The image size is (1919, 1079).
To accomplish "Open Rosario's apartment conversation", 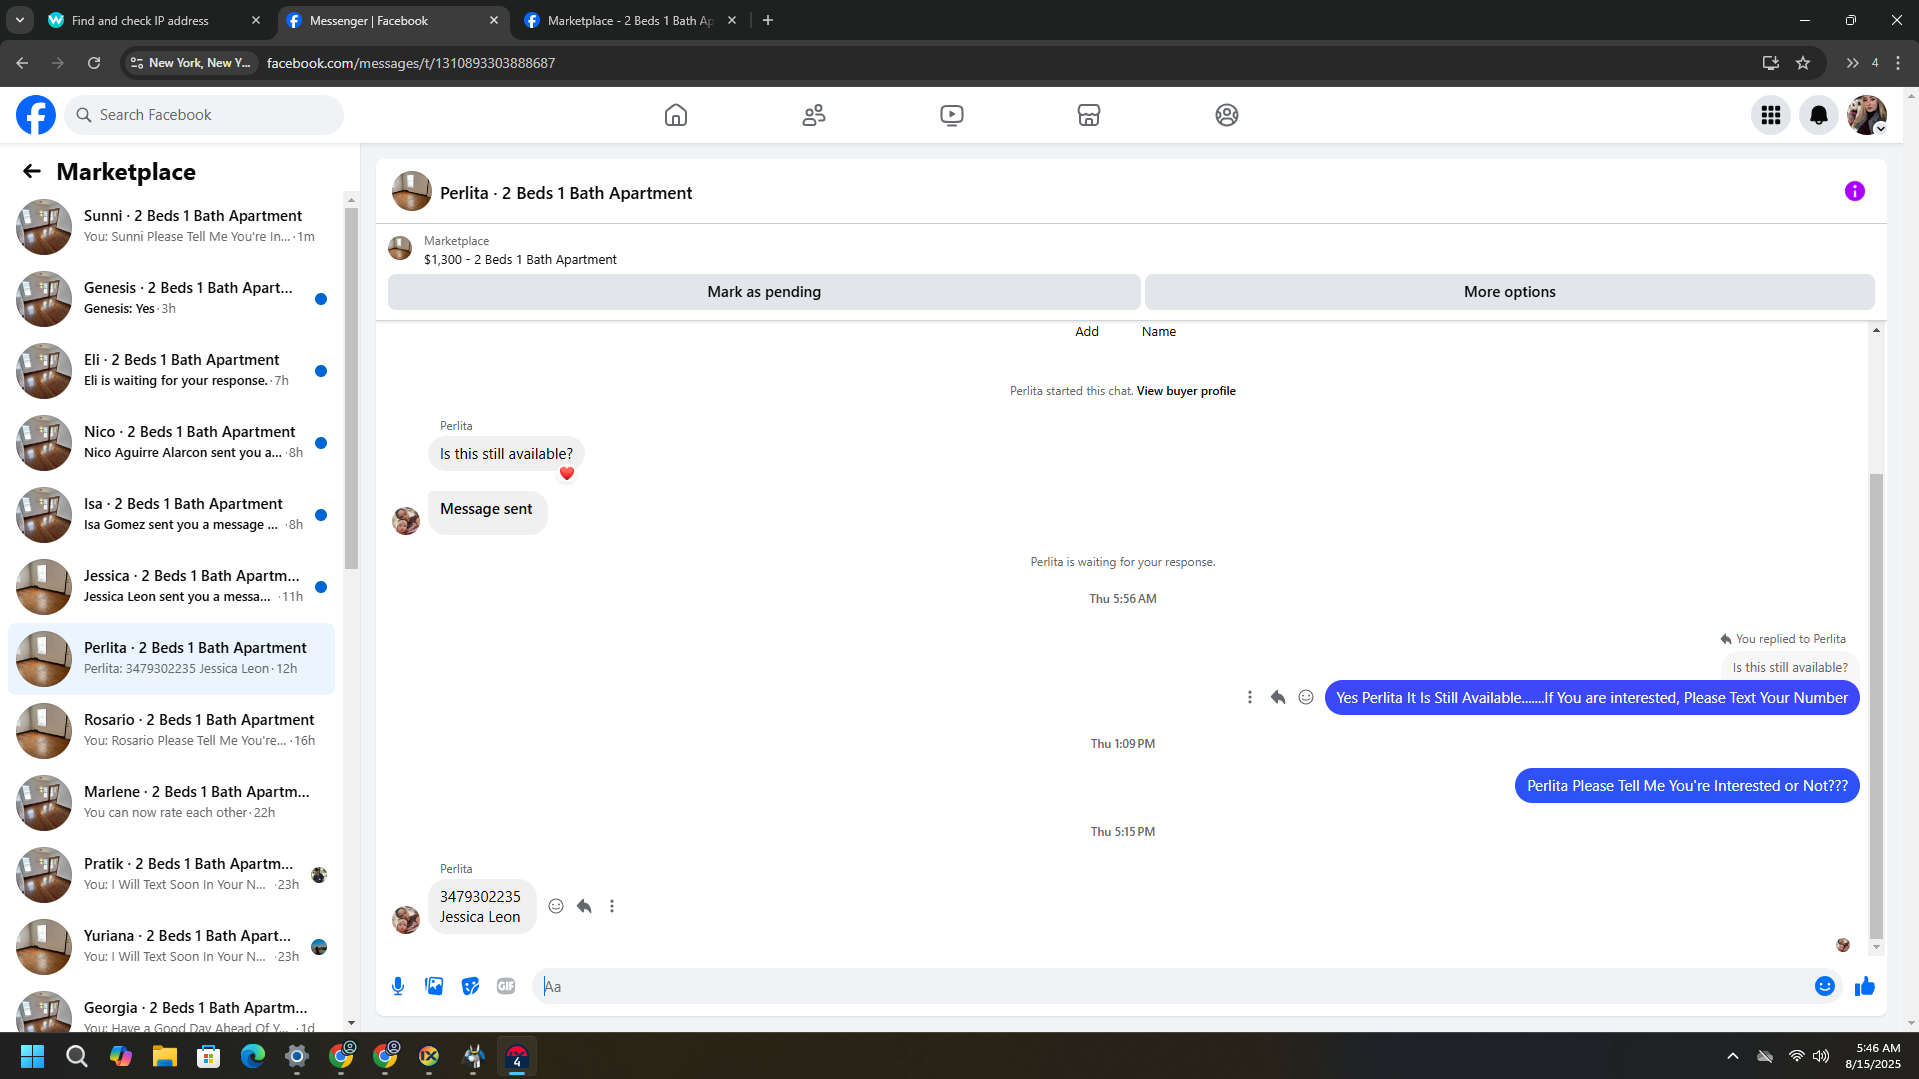I will click(x=171, y=730).
